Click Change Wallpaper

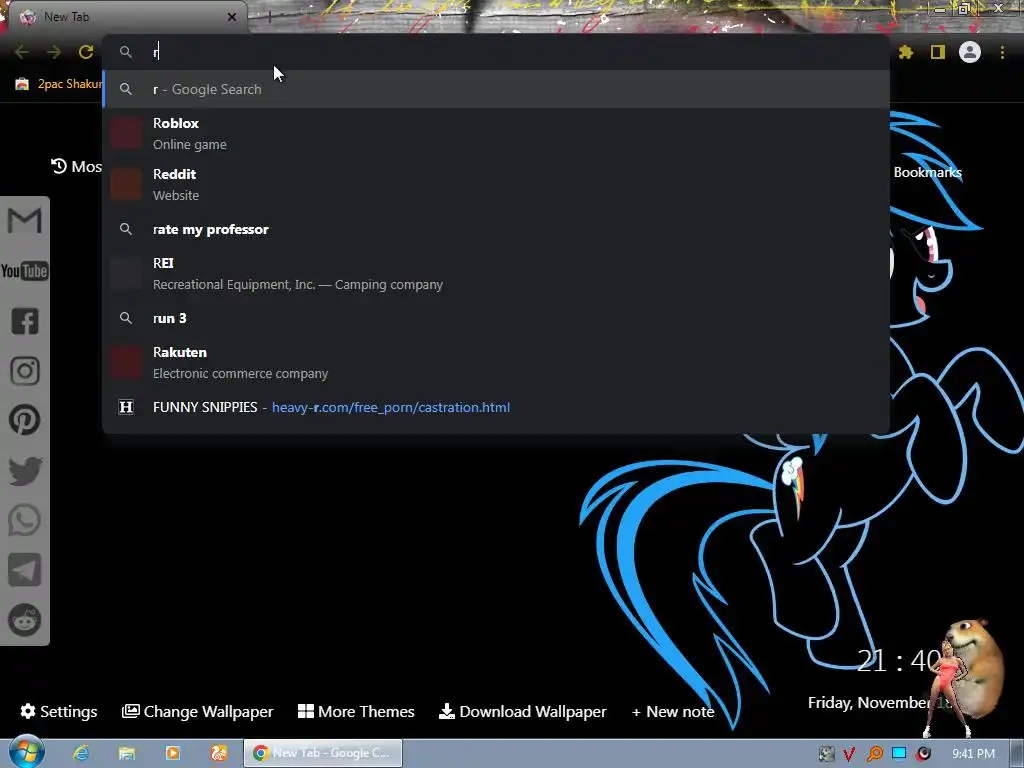pyautogui.click(x=197, y=711)
